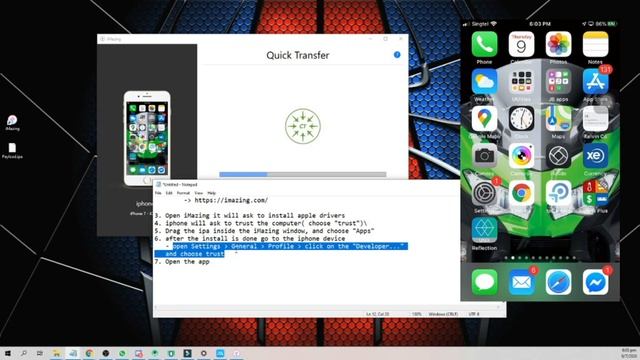Click line "6. after the install is done"

click(250, 238)
